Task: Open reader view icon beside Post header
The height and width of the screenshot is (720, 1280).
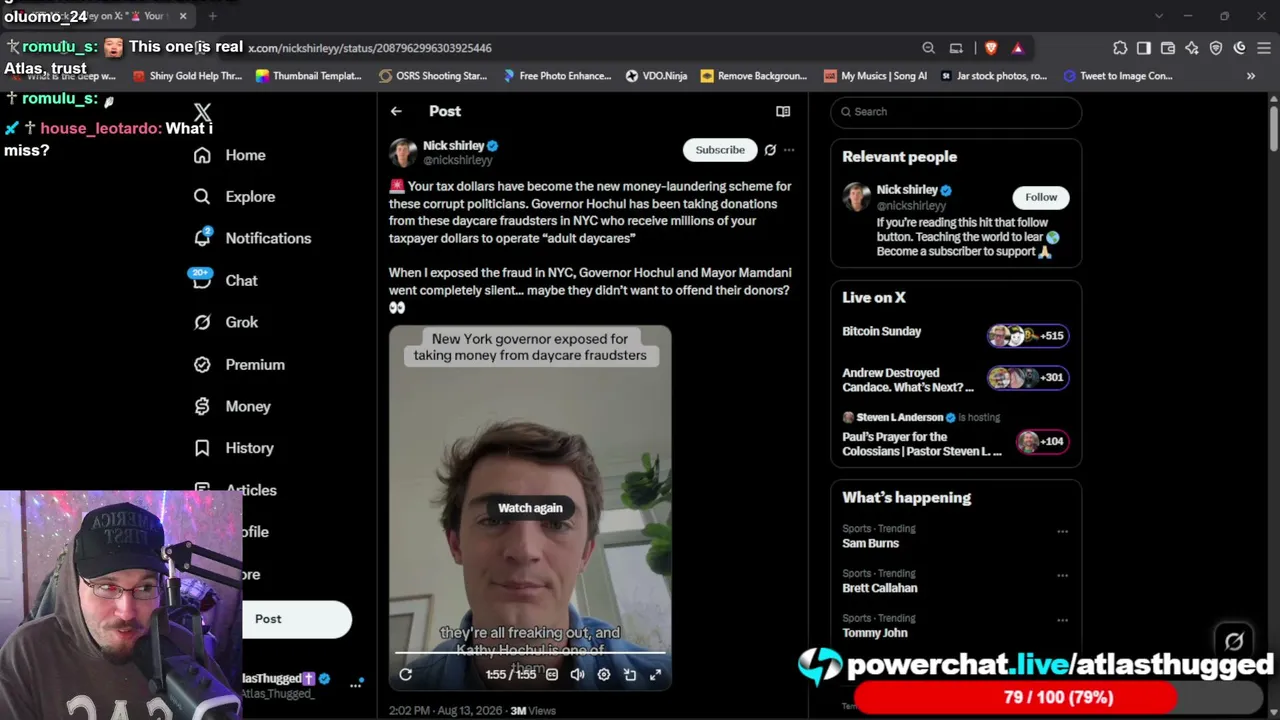Action: click(783, 111)
